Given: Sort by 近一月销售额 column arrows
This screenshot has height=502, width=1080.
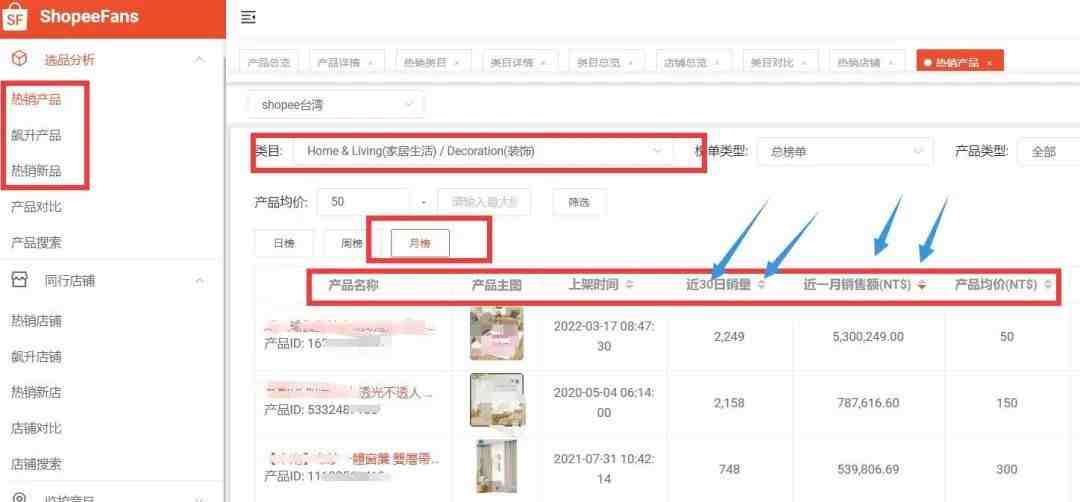Looking at the screenshot, I should pyautogui.click(x=922, y=284).
